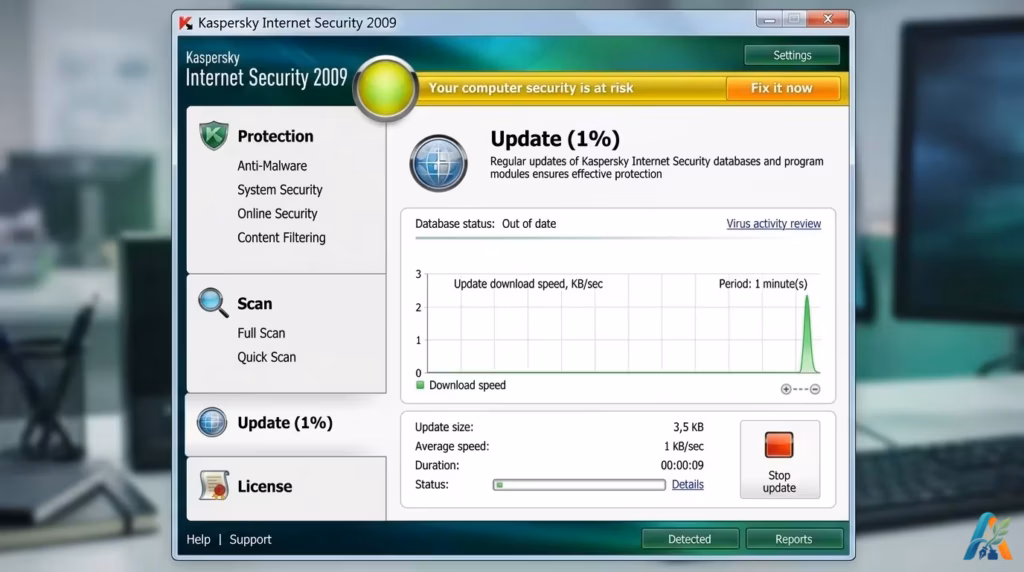Click the '00:00:09' duration value
The width and height of the screenshot is (1024, 572).
pyautogui.click(x=682, y=466)
